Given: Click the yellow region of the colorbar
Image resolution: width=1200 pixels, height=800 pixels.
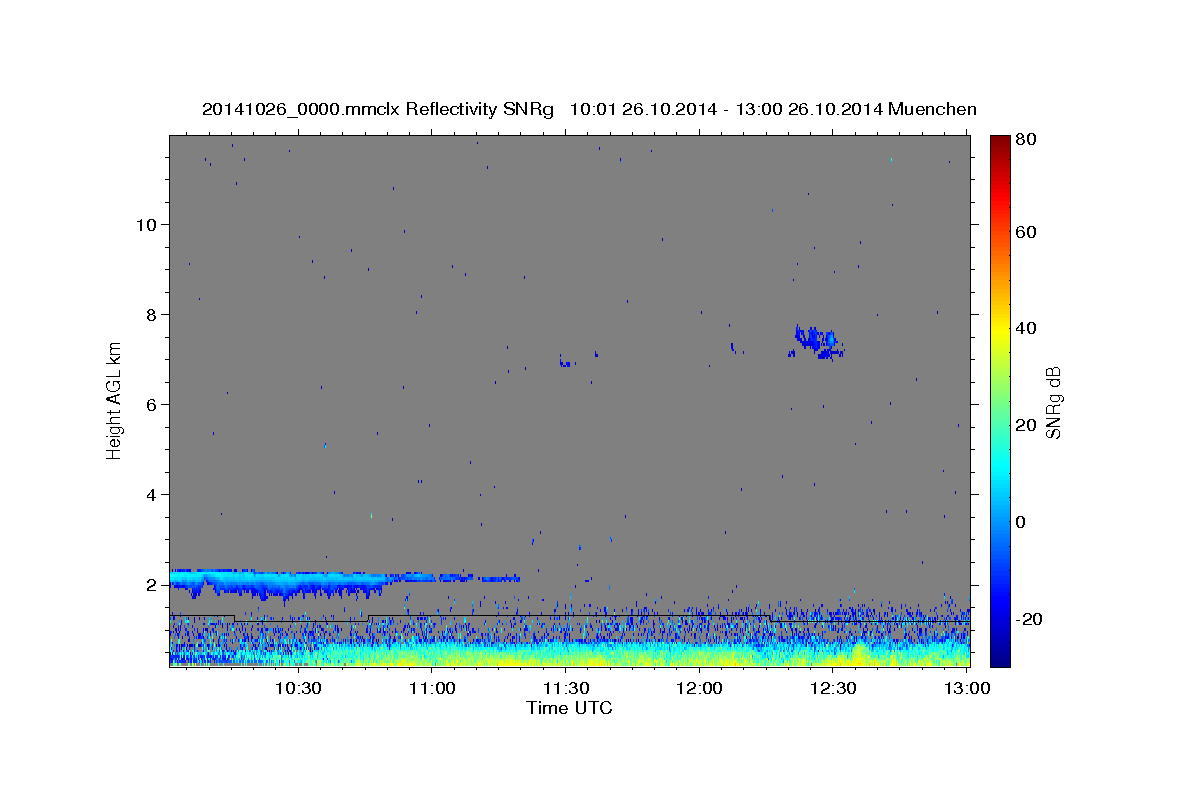Looking at the screenshot, I should [x=999, y=330].
